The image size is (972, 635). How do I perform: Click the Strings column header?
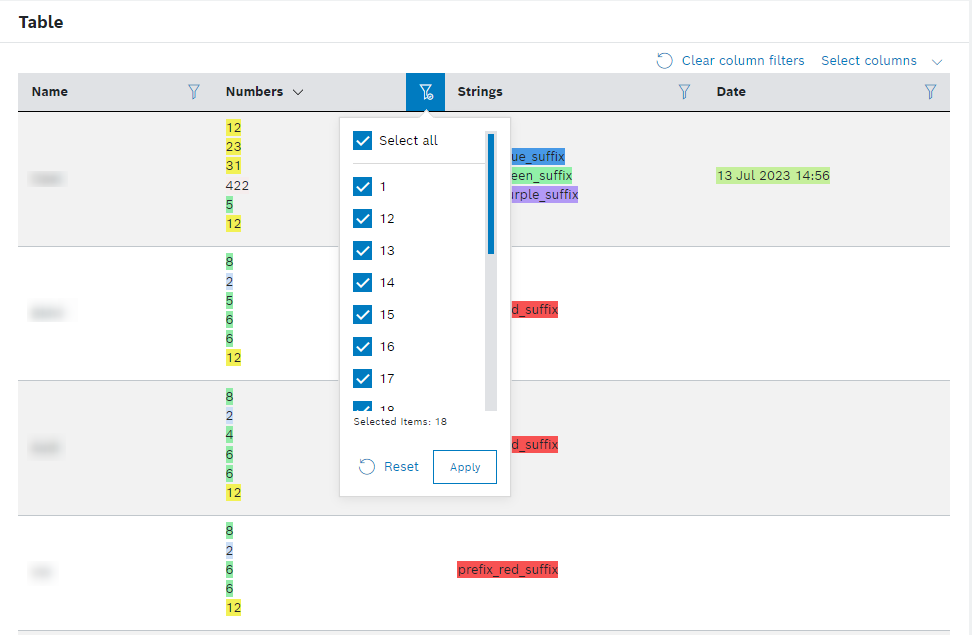click(x=480, y=92)
